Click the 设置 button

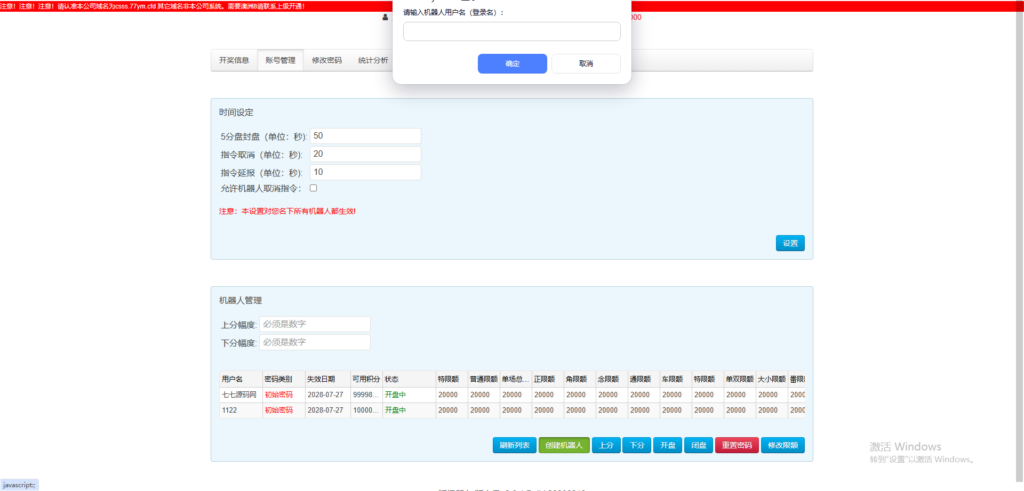pos(790,243)
